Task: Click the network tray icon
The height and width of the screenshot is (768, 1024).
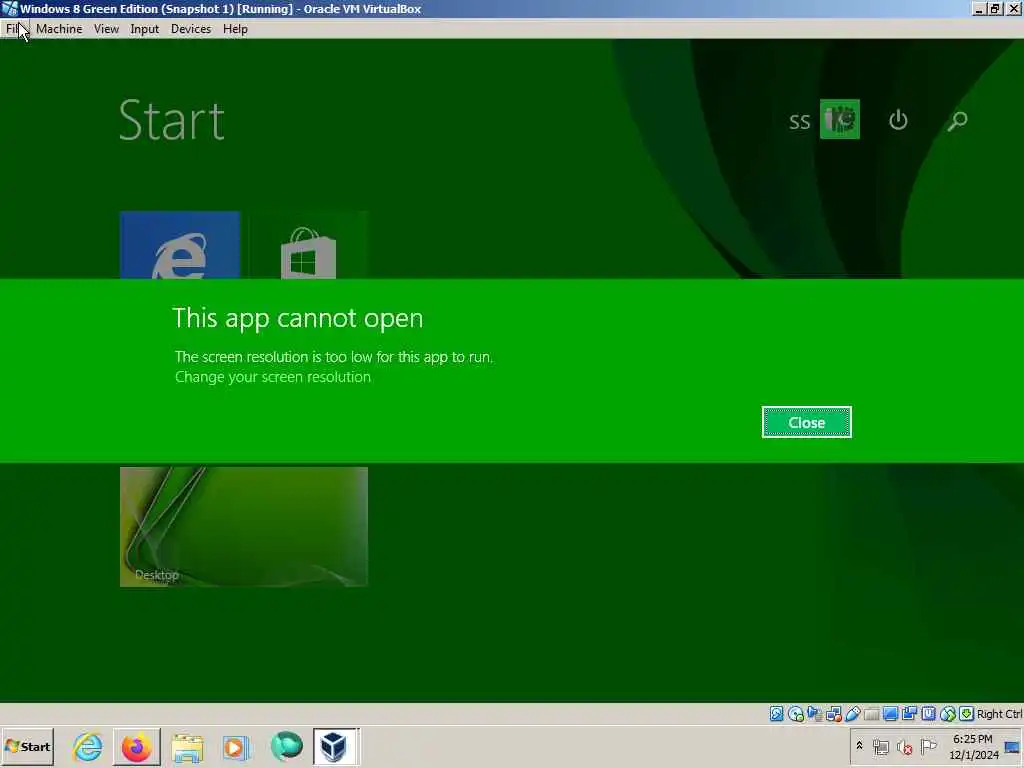Action: 880,746
